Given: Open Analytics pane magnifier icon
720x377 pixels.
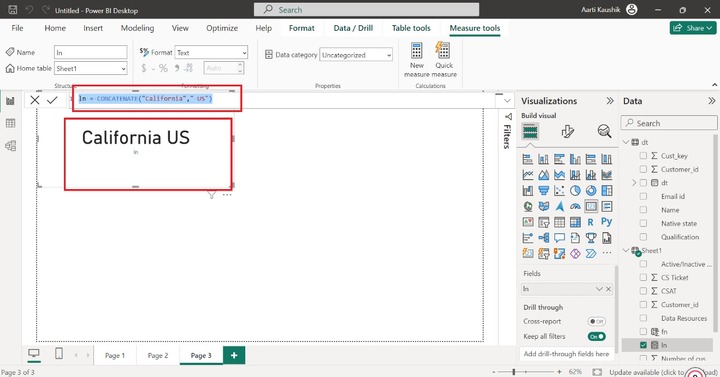Looking at the screenshot, I should tap(604, 132).
